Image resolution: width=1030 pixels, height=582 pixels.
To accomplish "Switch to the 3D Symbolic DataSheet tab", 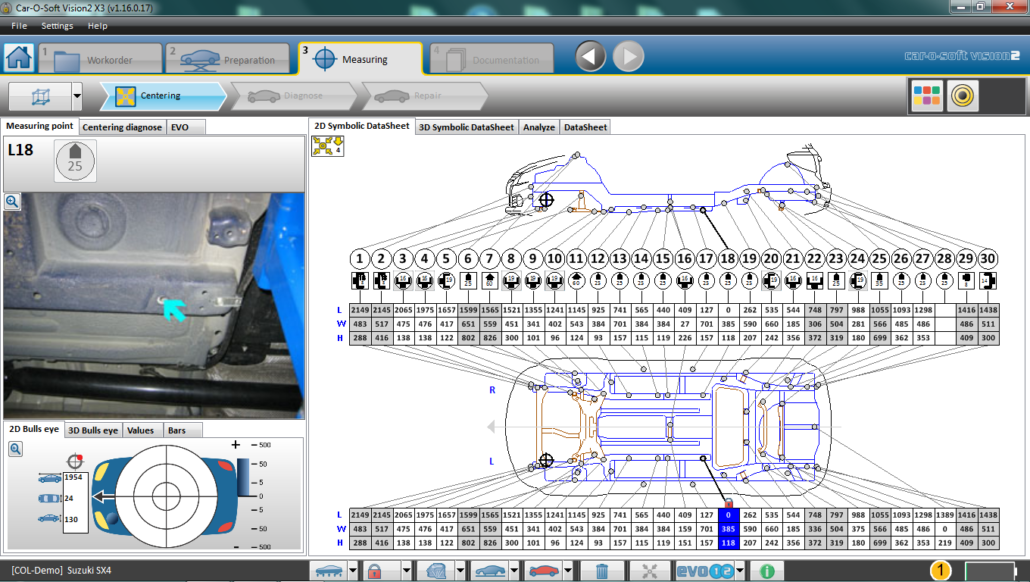I will [x=466, y=127].
